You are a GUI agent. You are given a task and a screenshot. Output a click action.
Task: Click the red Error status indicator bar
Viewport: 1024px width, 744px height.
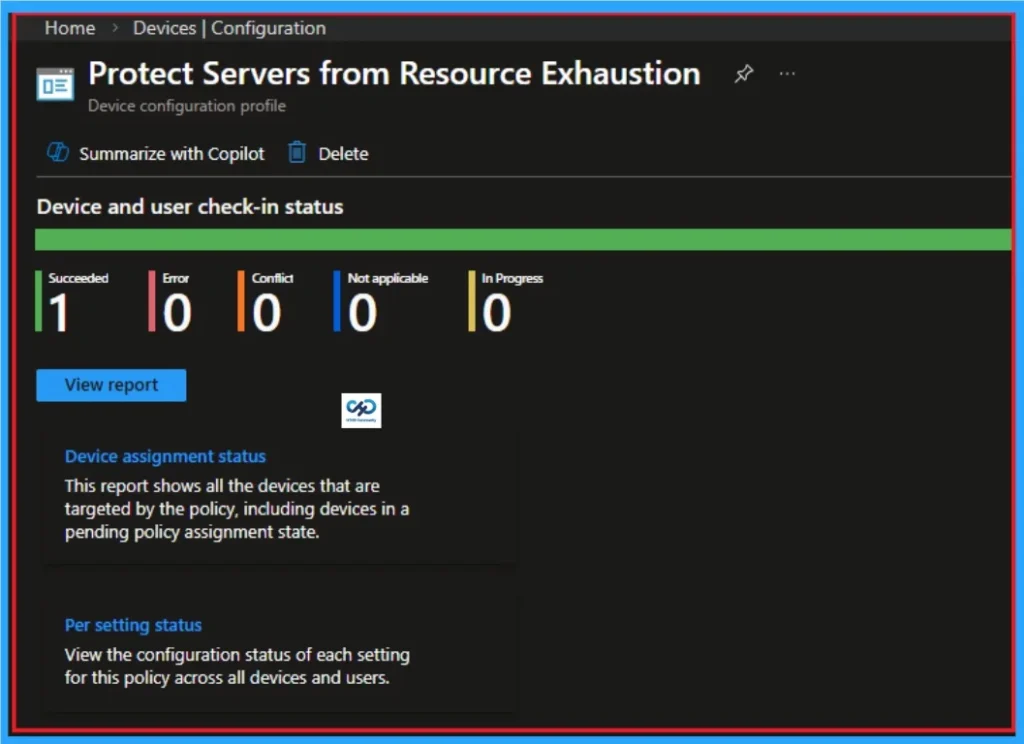(152, 300)
